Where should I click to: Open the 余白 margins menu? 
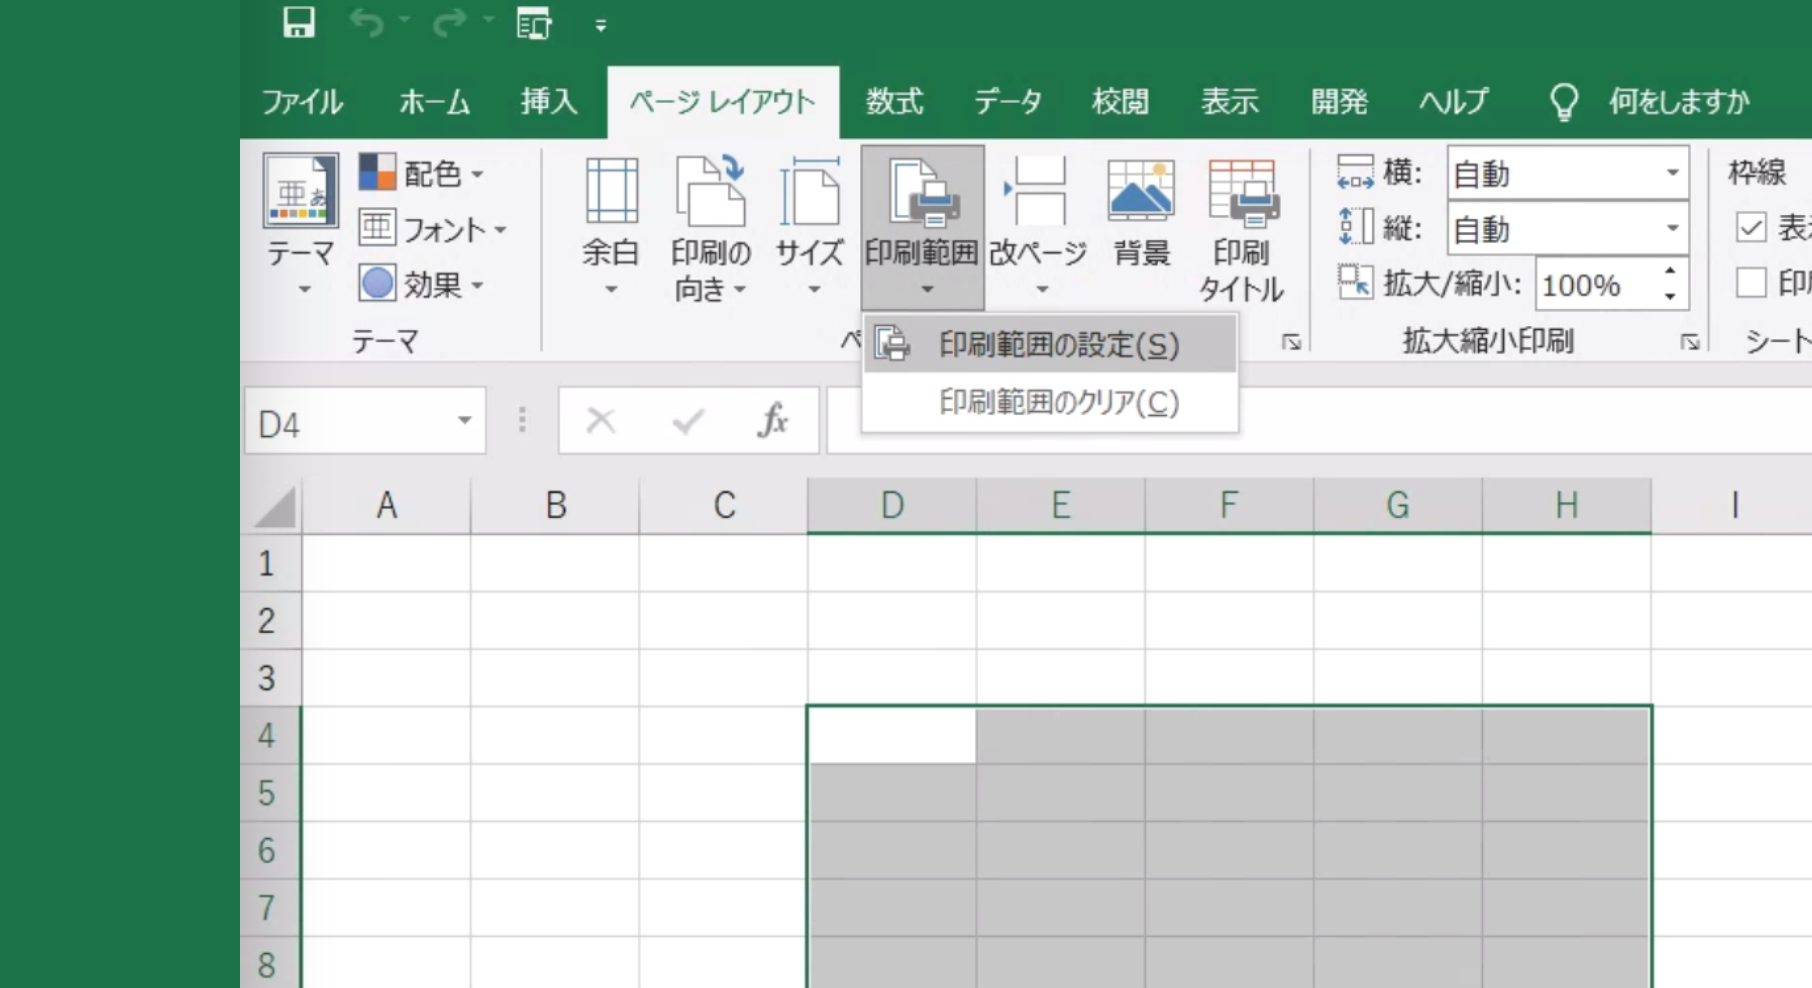(x=611, y=228)
